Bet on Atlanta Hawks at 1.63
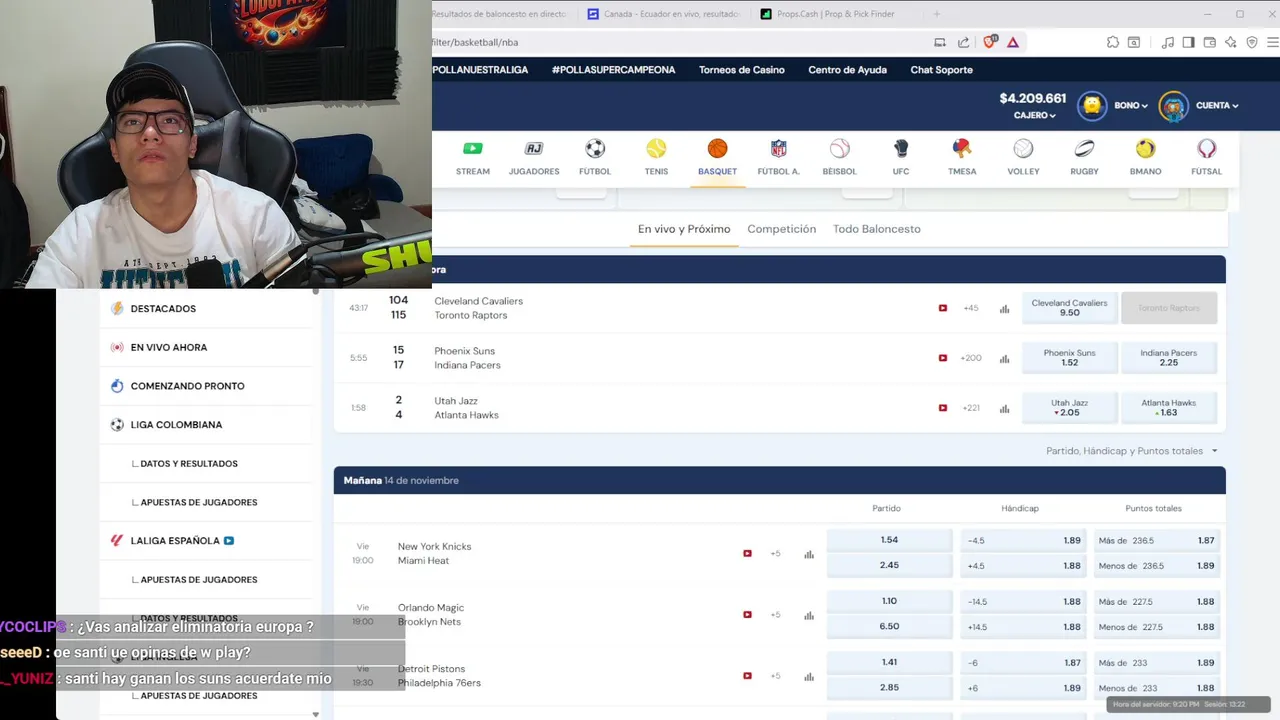1280x720 pixels. click(1169, 408)
